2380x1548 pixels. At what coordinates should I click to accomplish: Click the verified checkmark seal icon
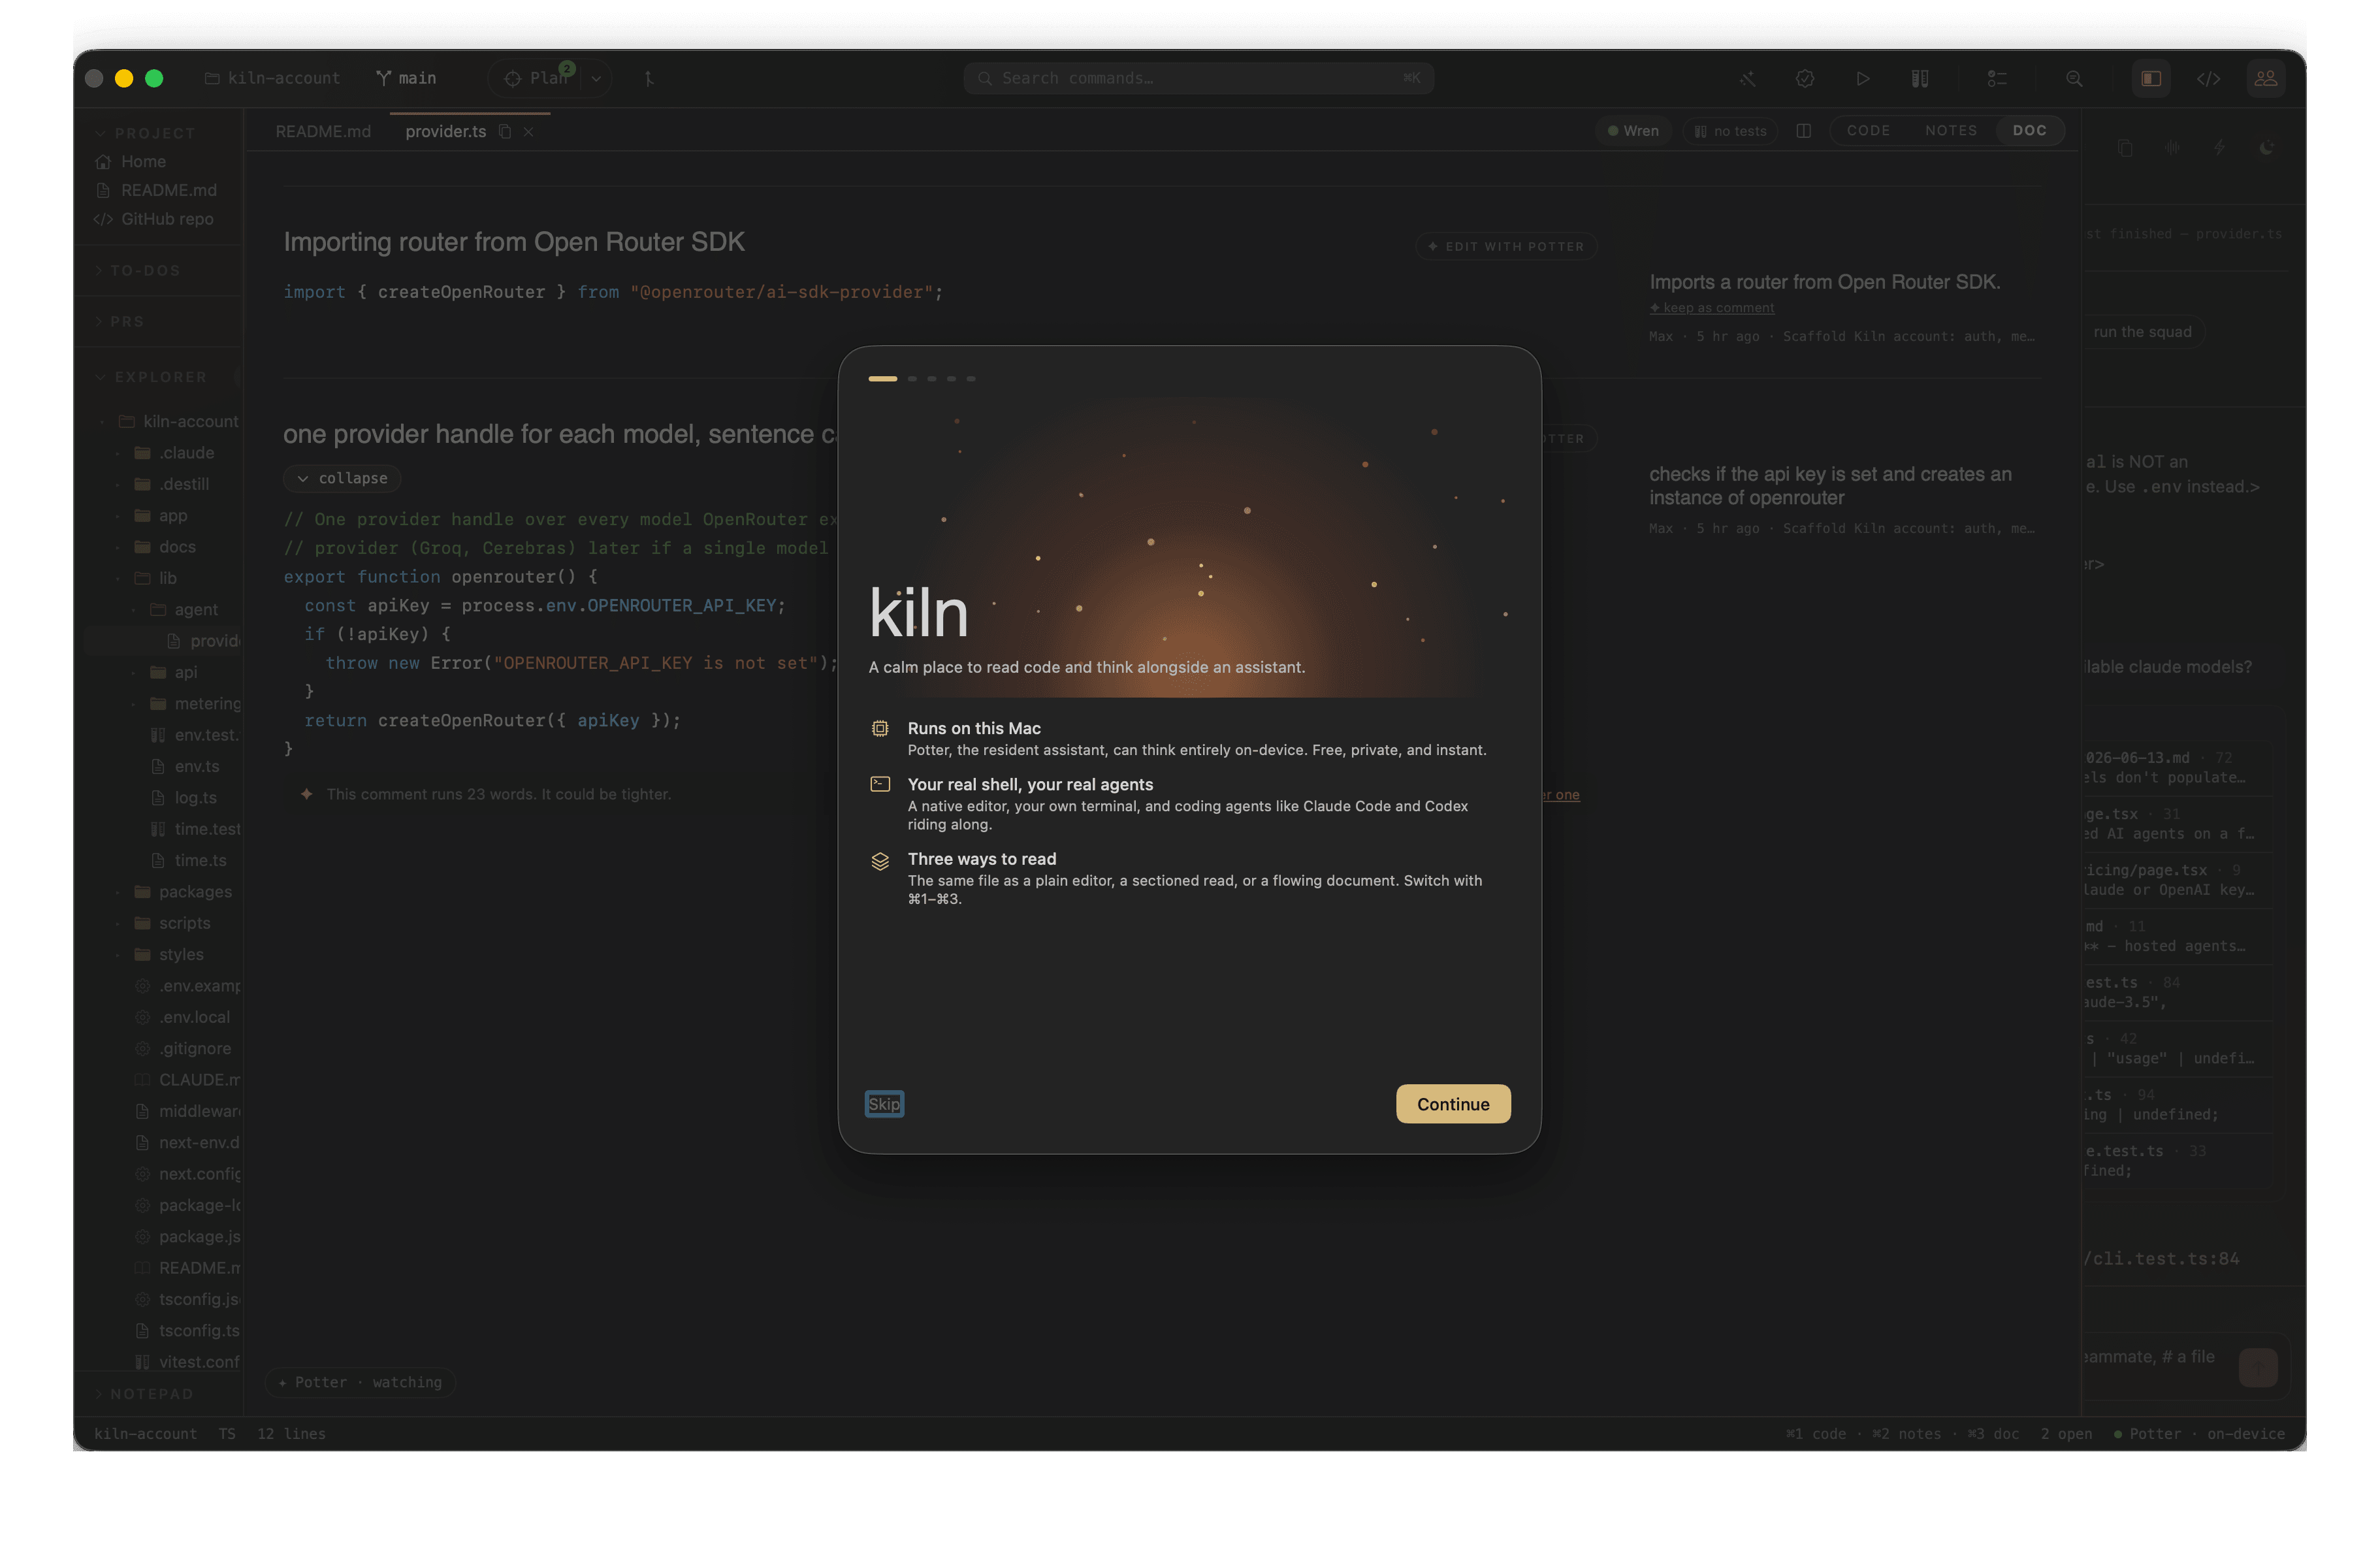[1805, 78]
